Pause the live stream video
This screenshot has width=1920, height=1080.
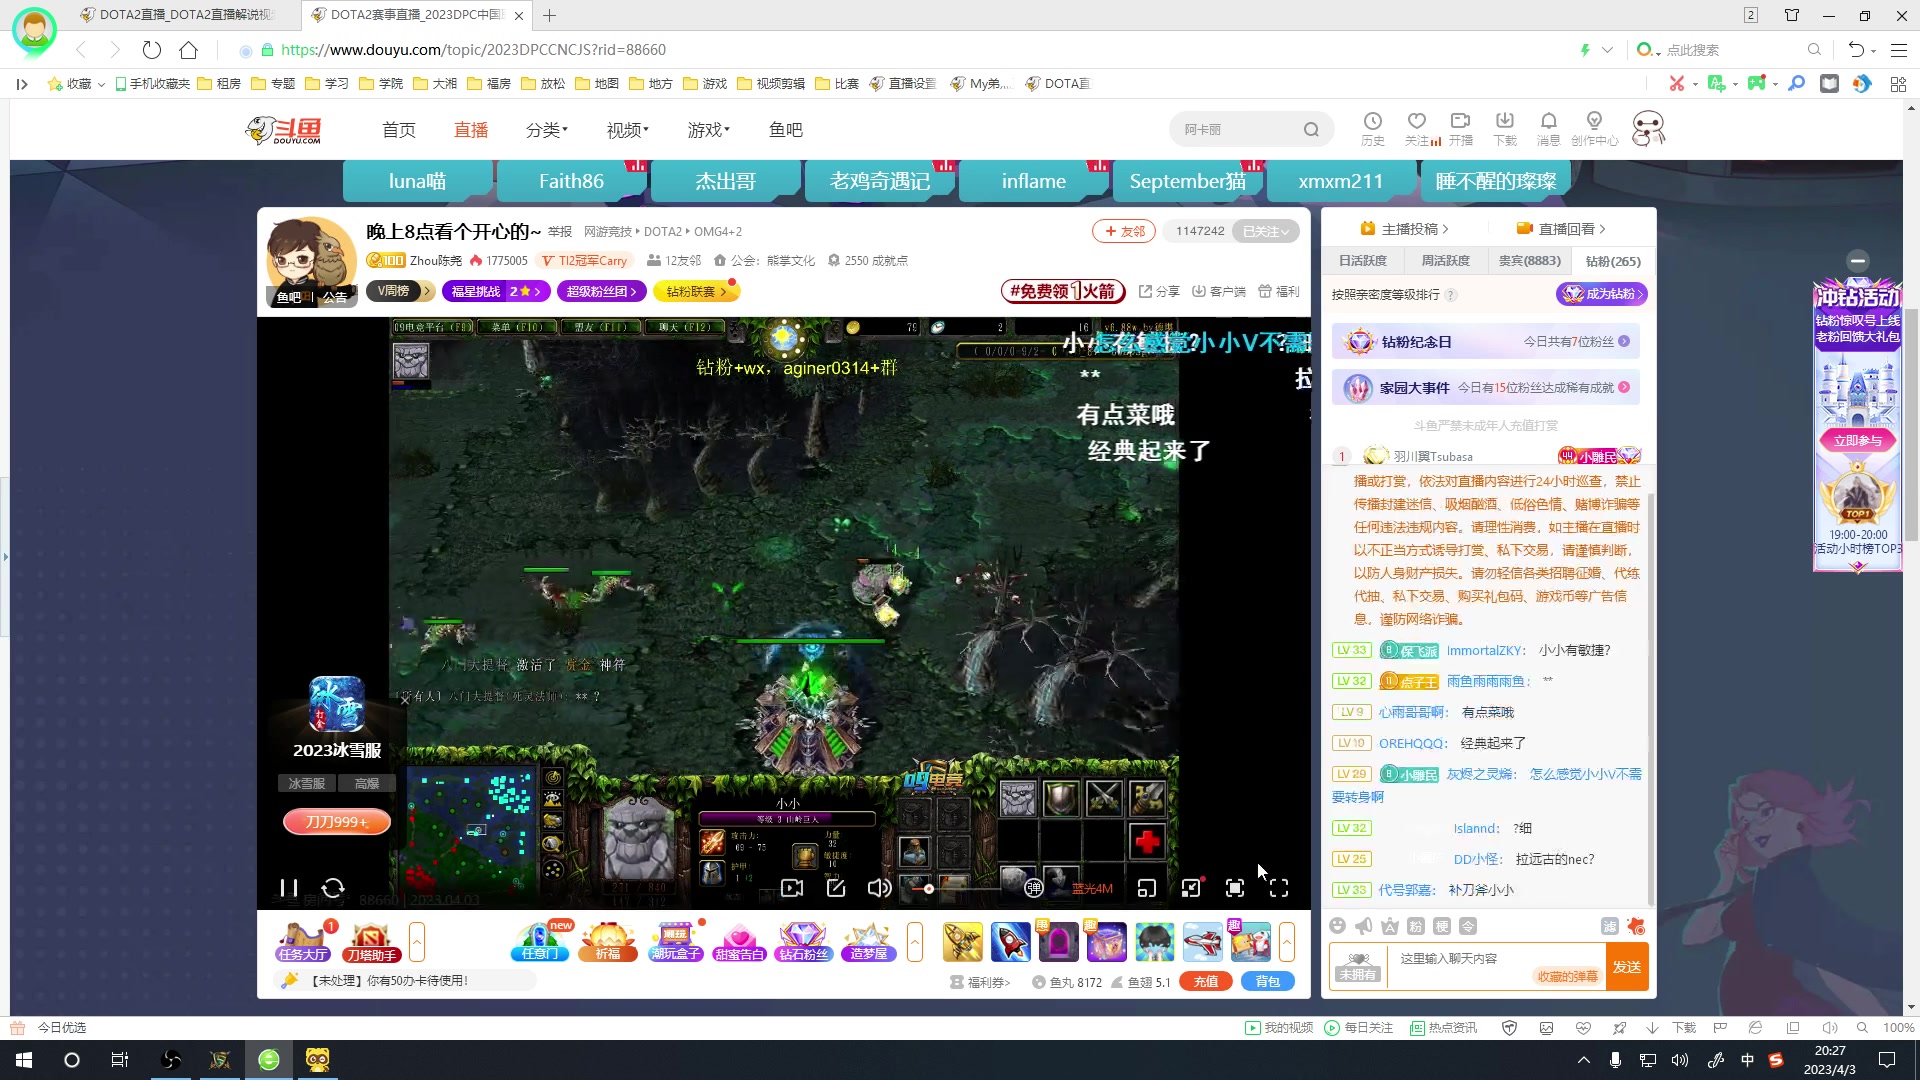point(289,888)
